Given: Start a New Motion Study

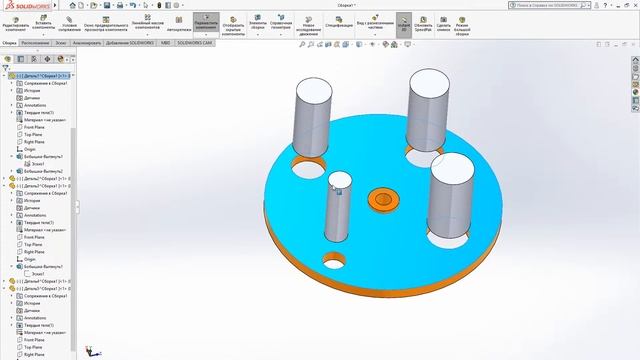Looking at the screenshot, I should pos(308,27).
